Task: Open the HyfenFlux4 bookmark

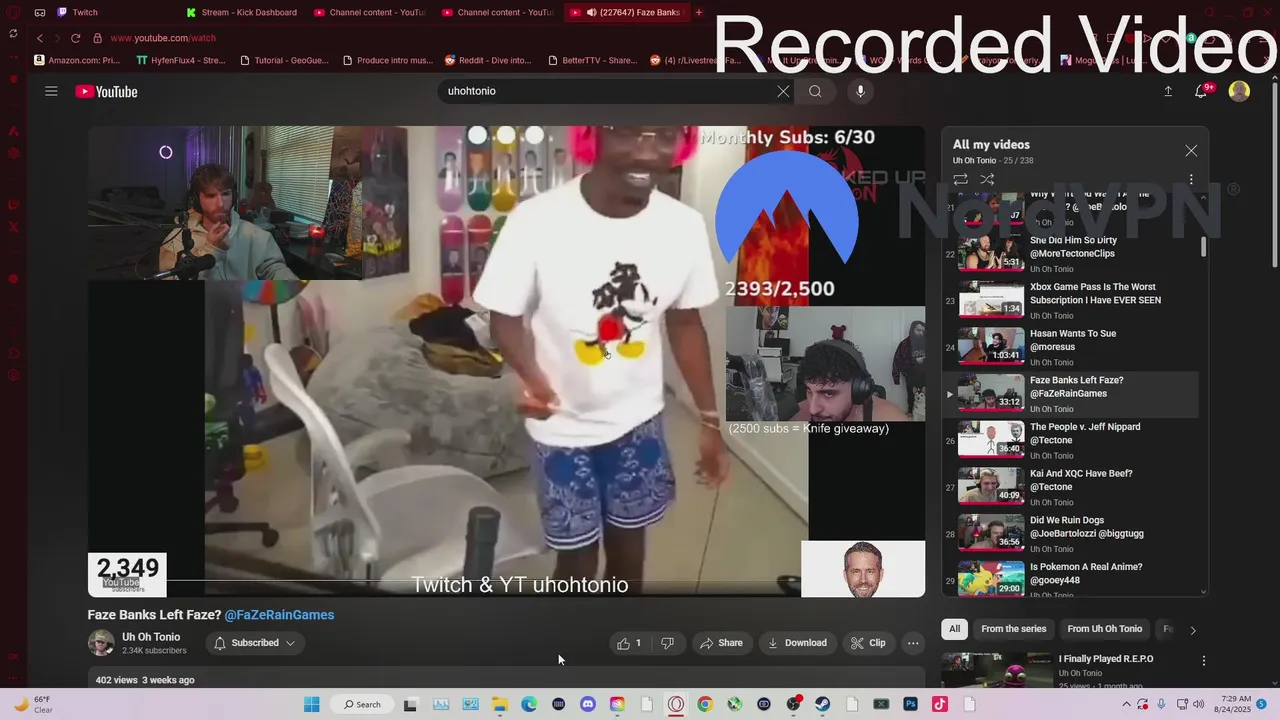Action: point(181,60)
